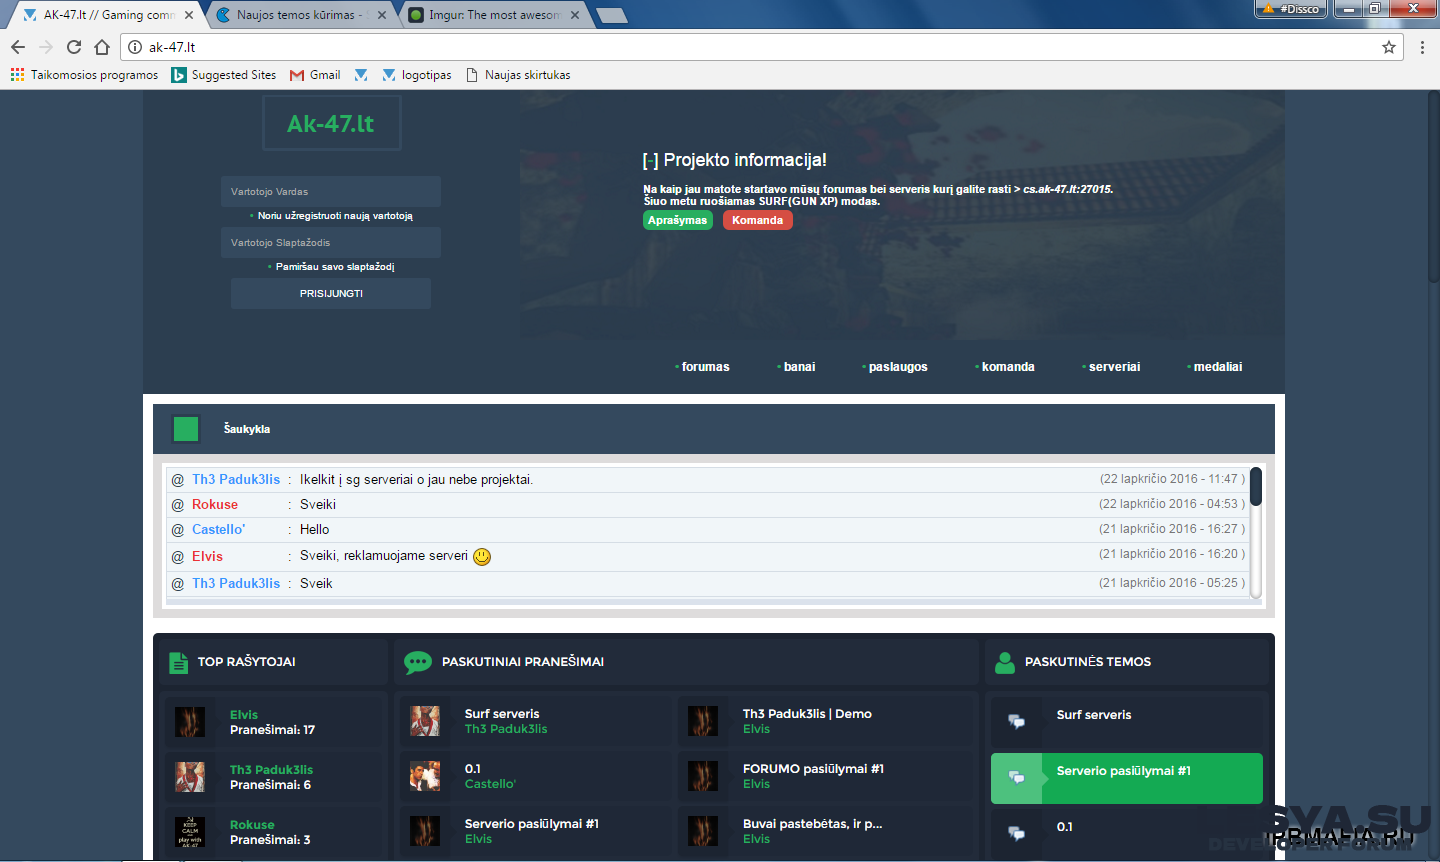
Task: Click the shoutbox scrollbar thumb
Action: pos(1255,487)
